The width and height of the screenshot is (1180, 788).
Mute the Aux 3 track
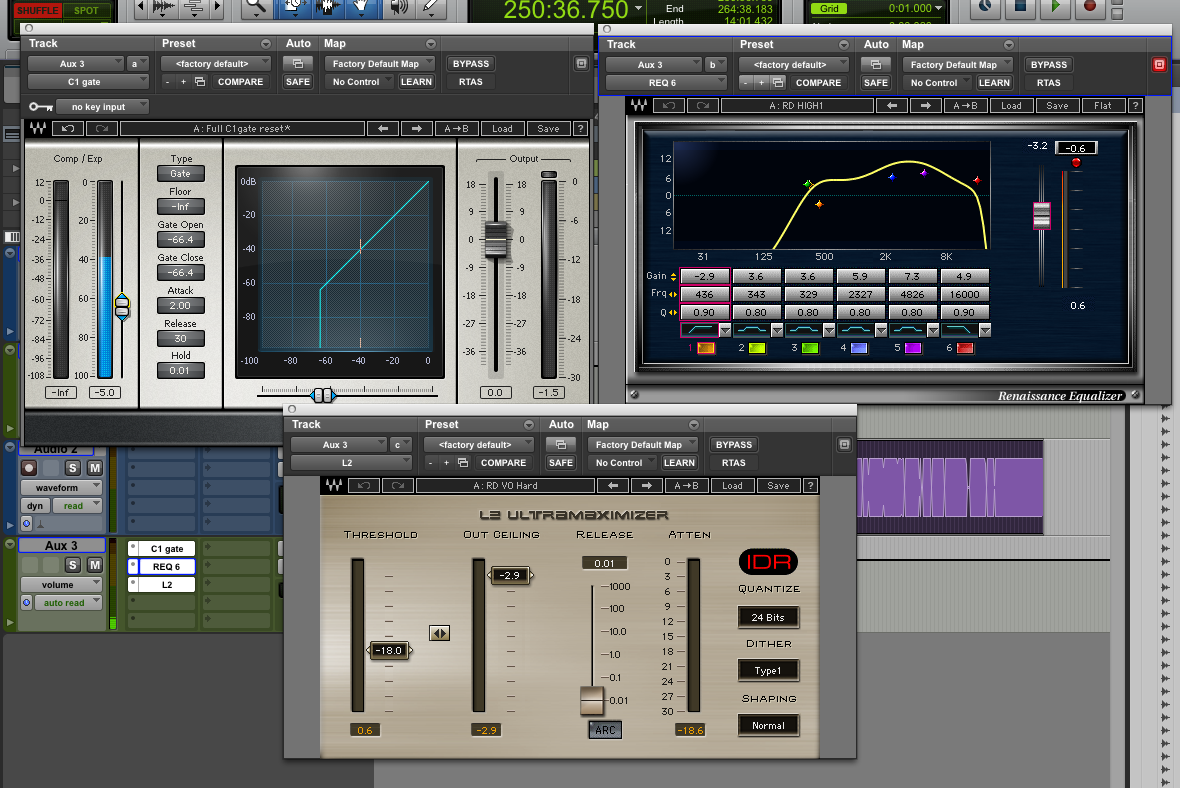pos(95,564)
